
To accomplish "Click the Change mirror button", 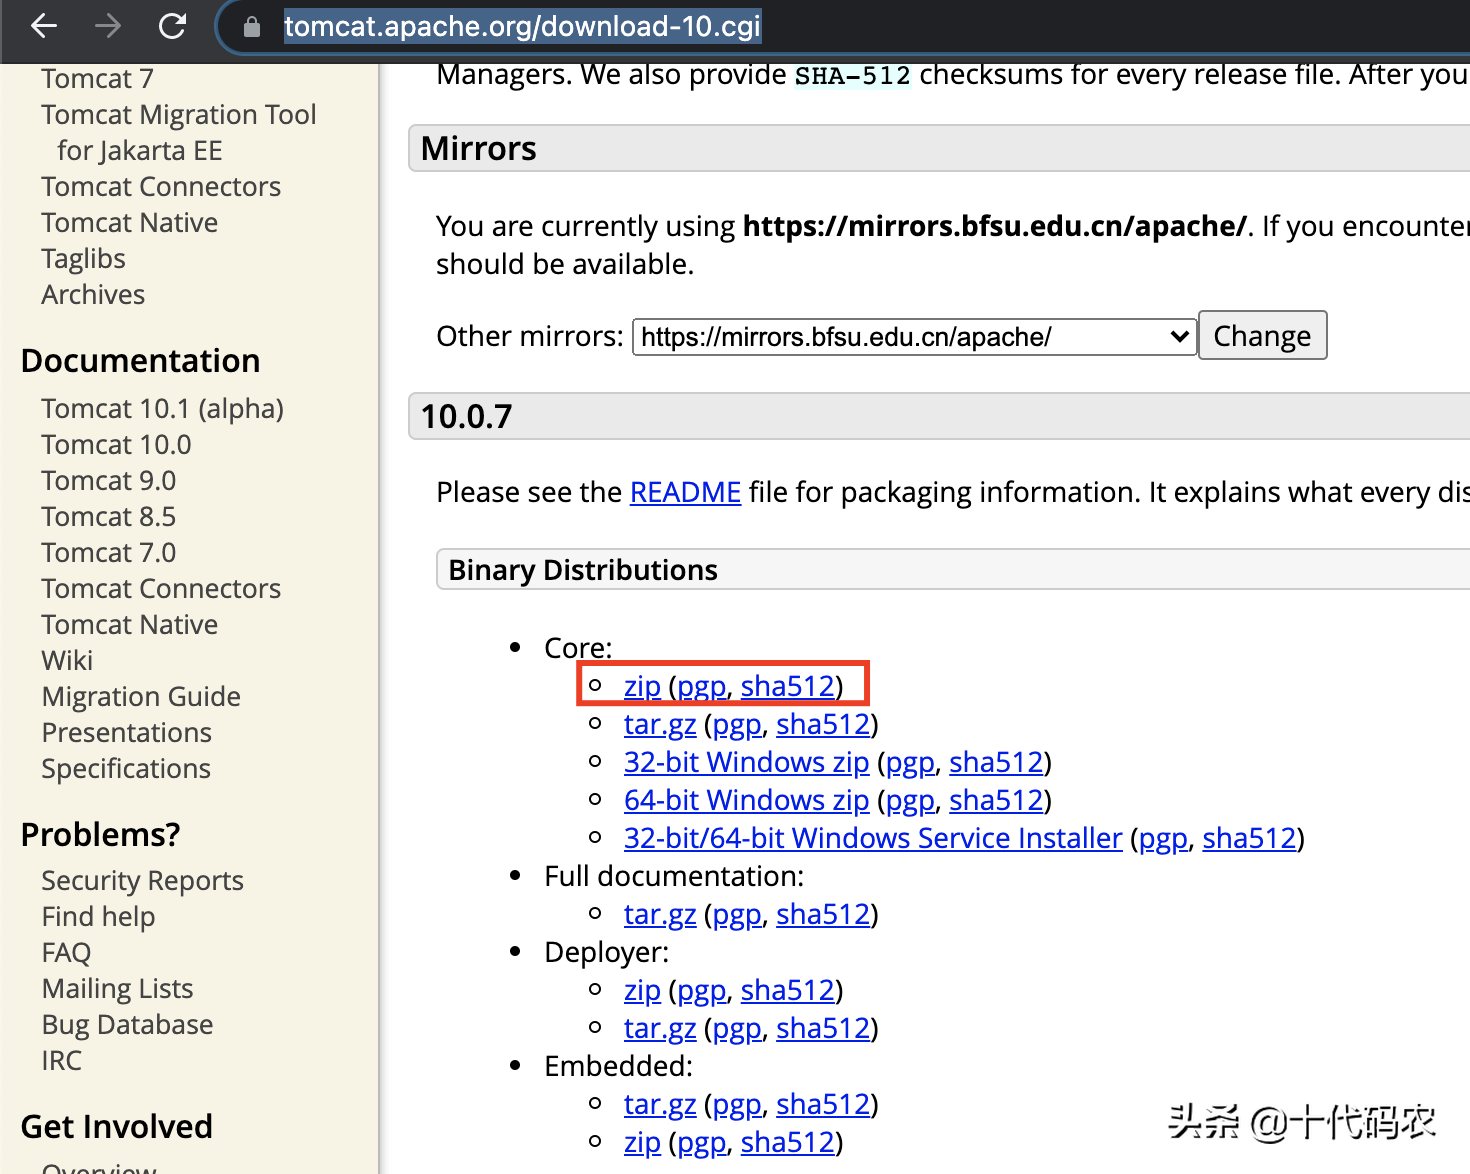I will click(x=1262, y=336).
